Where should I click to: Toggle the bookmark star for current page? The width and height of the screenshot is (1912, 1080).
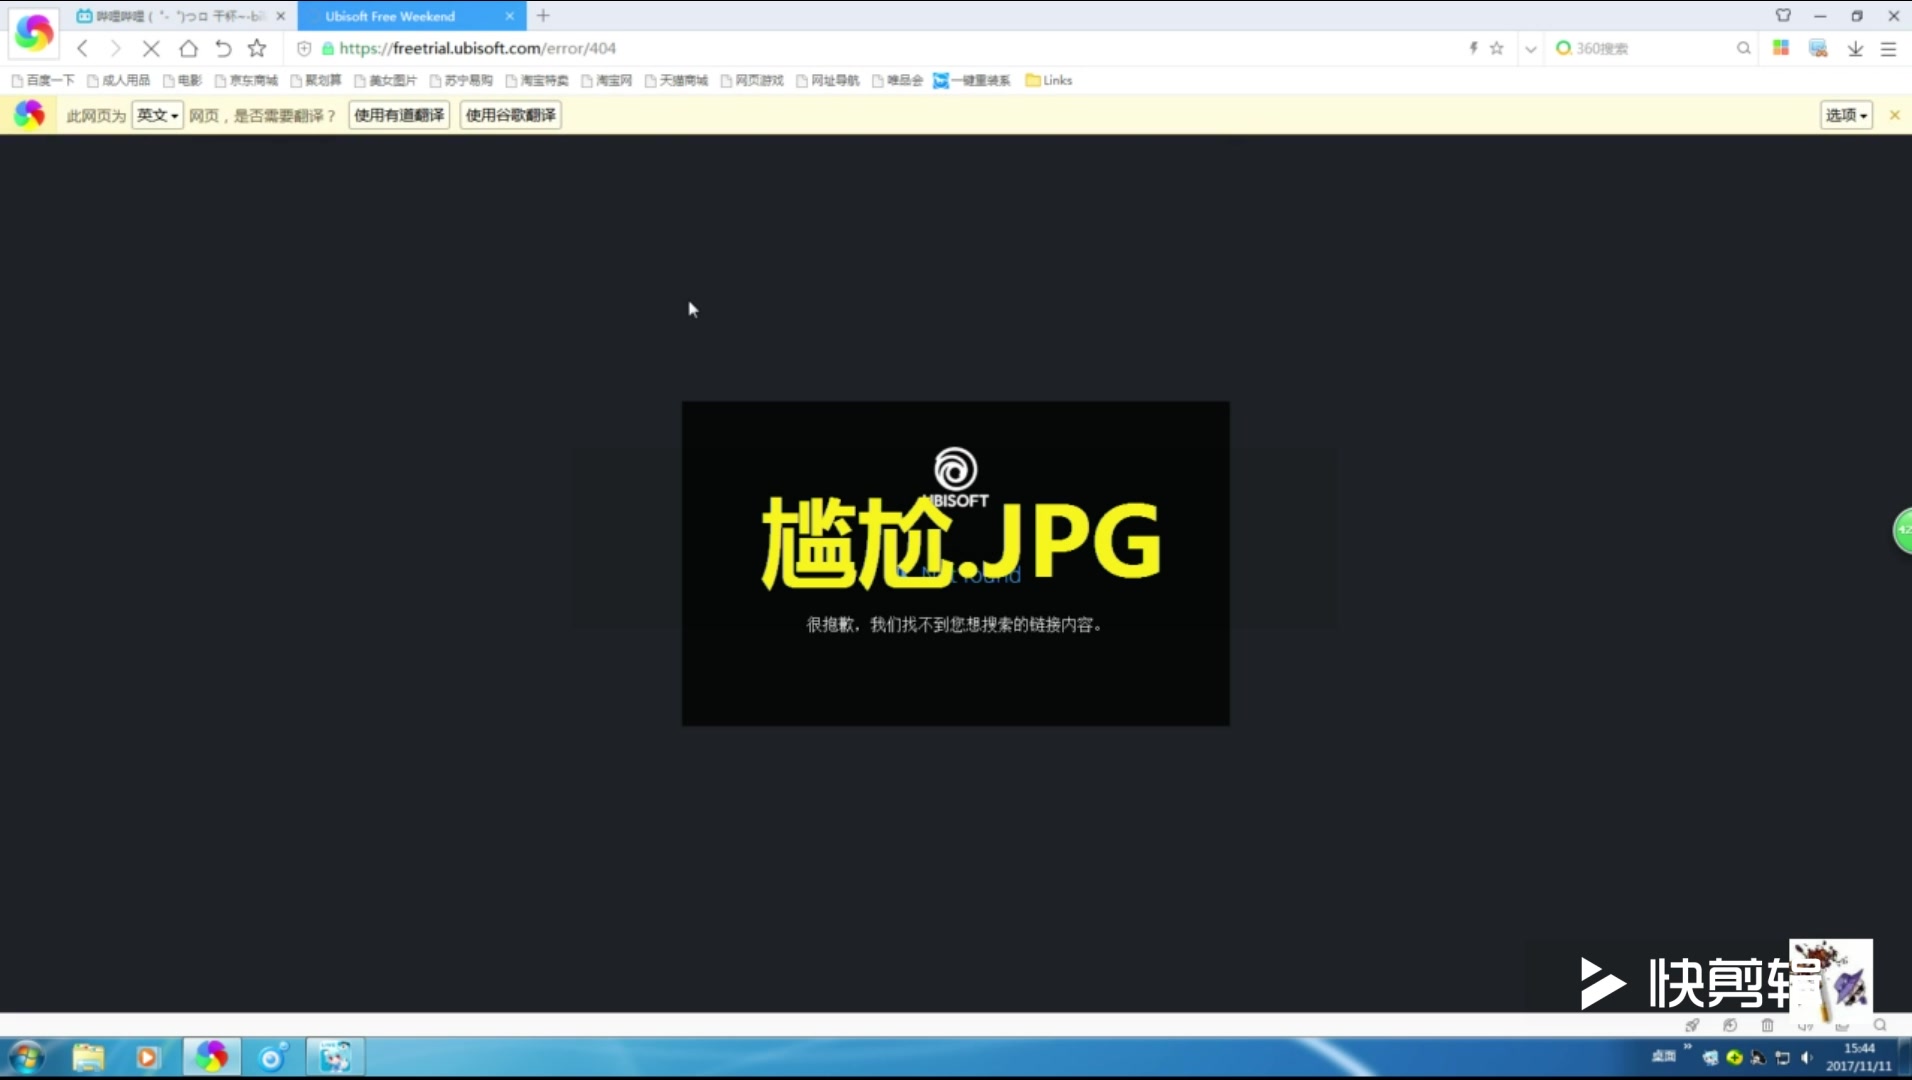[x=257, y=48]
